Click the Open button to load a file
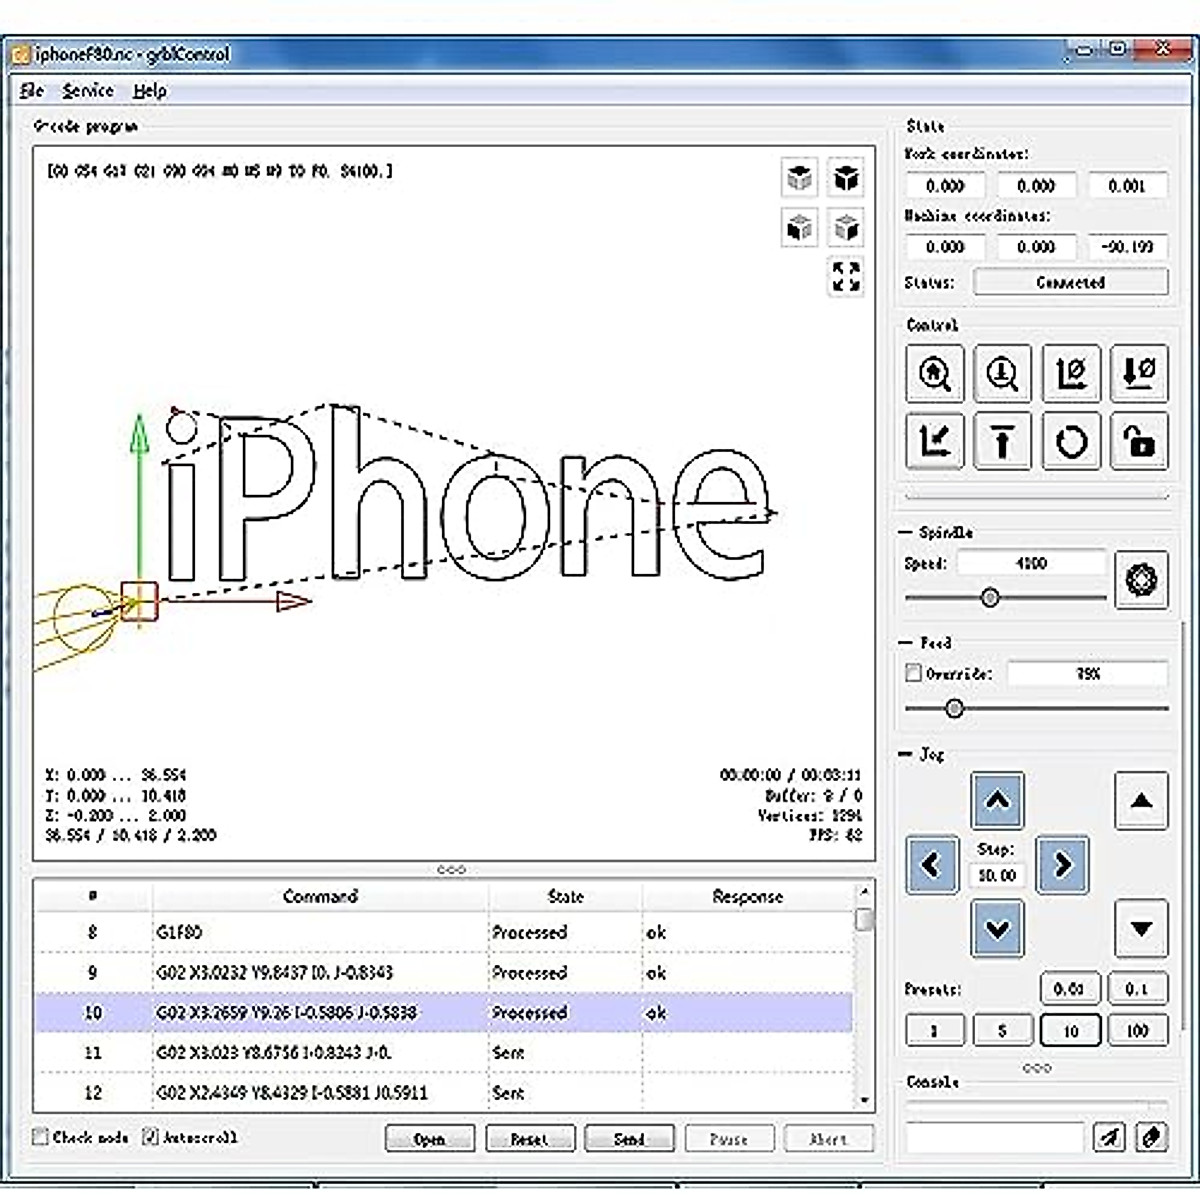This screenshot has height=1200, width=1200. point(430,1139)
